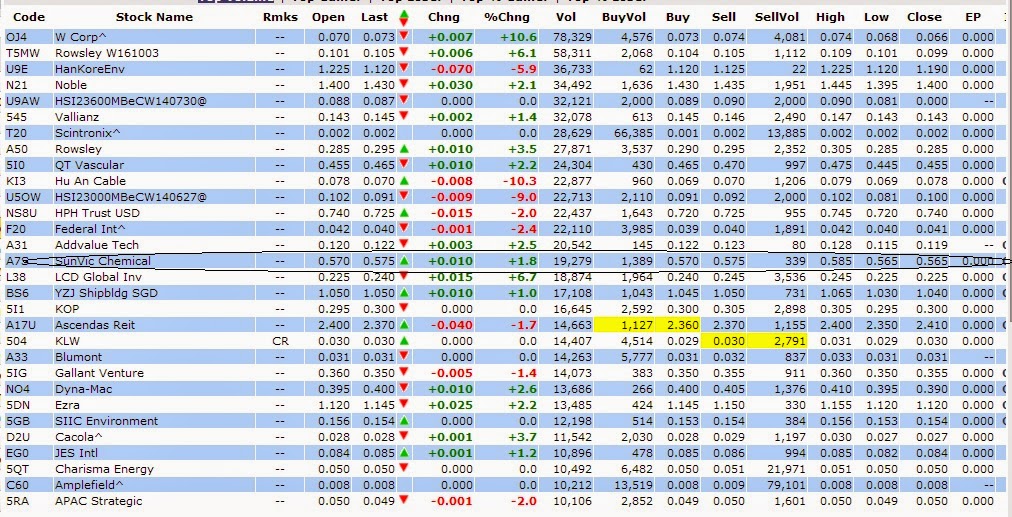Open YZJ Shipbldg SGD stock entry

click(106, 293)
